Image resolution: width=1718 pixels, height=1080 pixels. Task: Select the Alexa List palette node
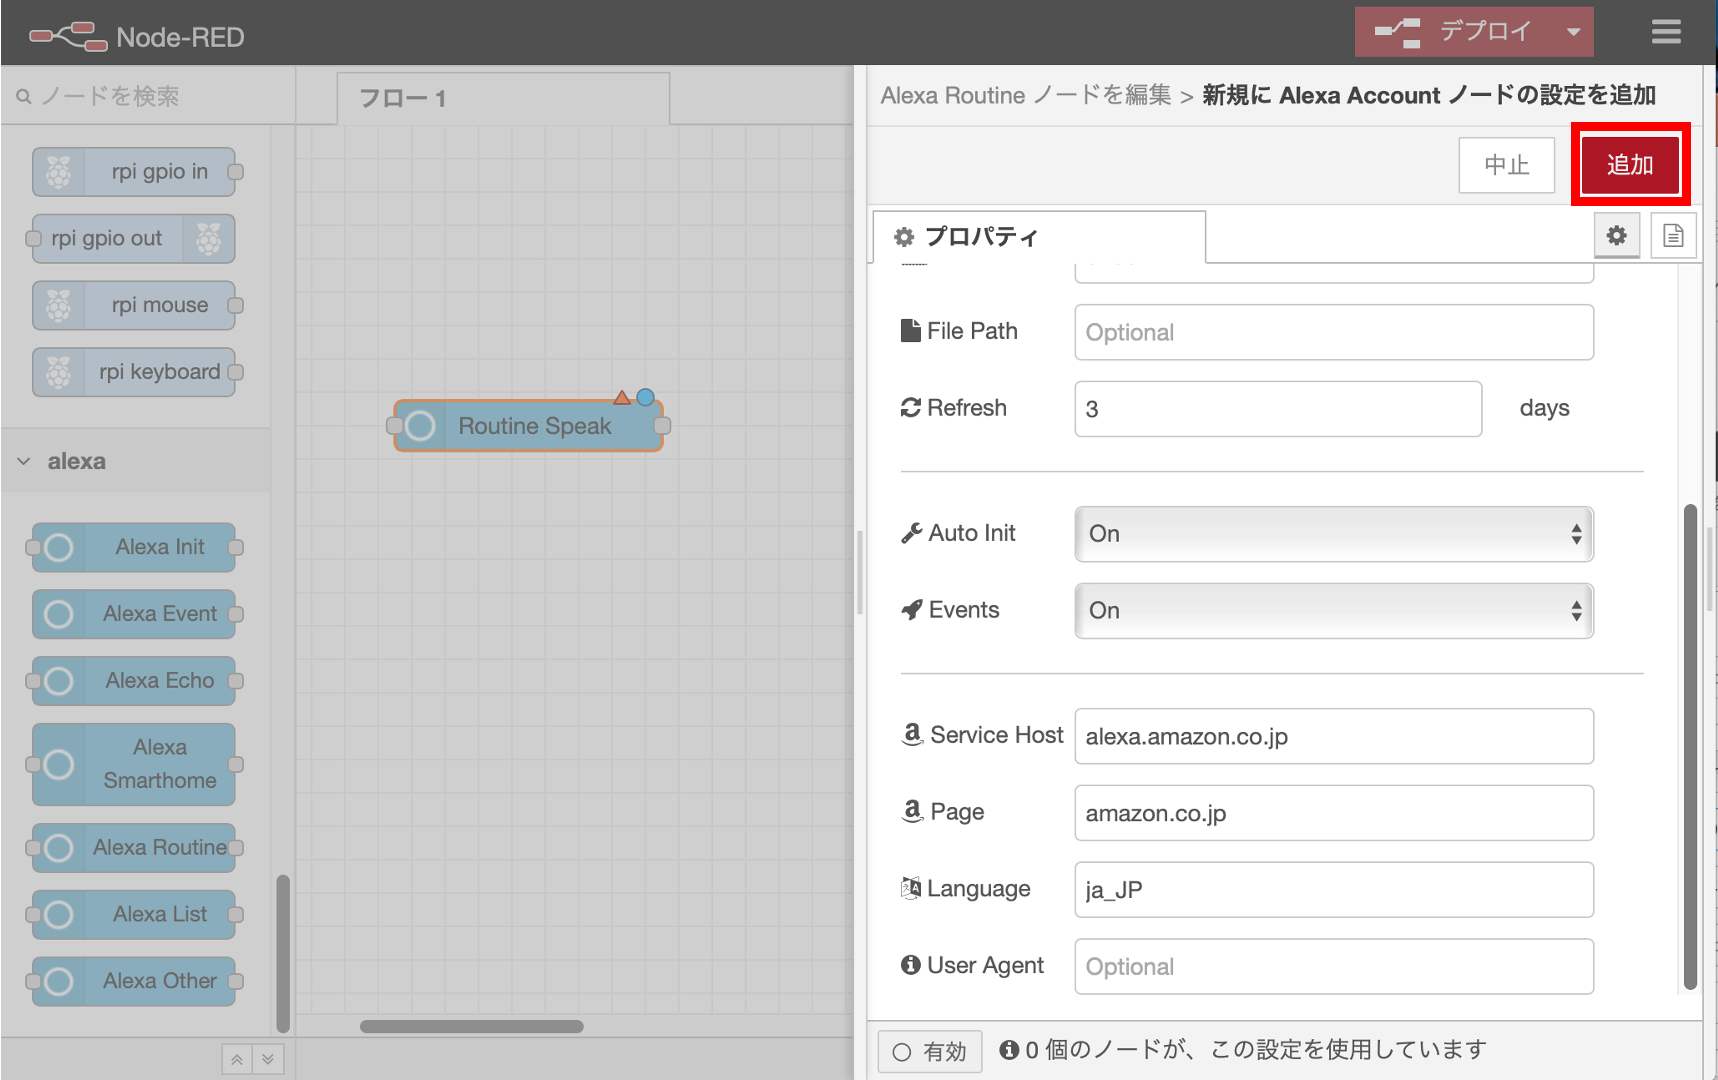point(134,914)
